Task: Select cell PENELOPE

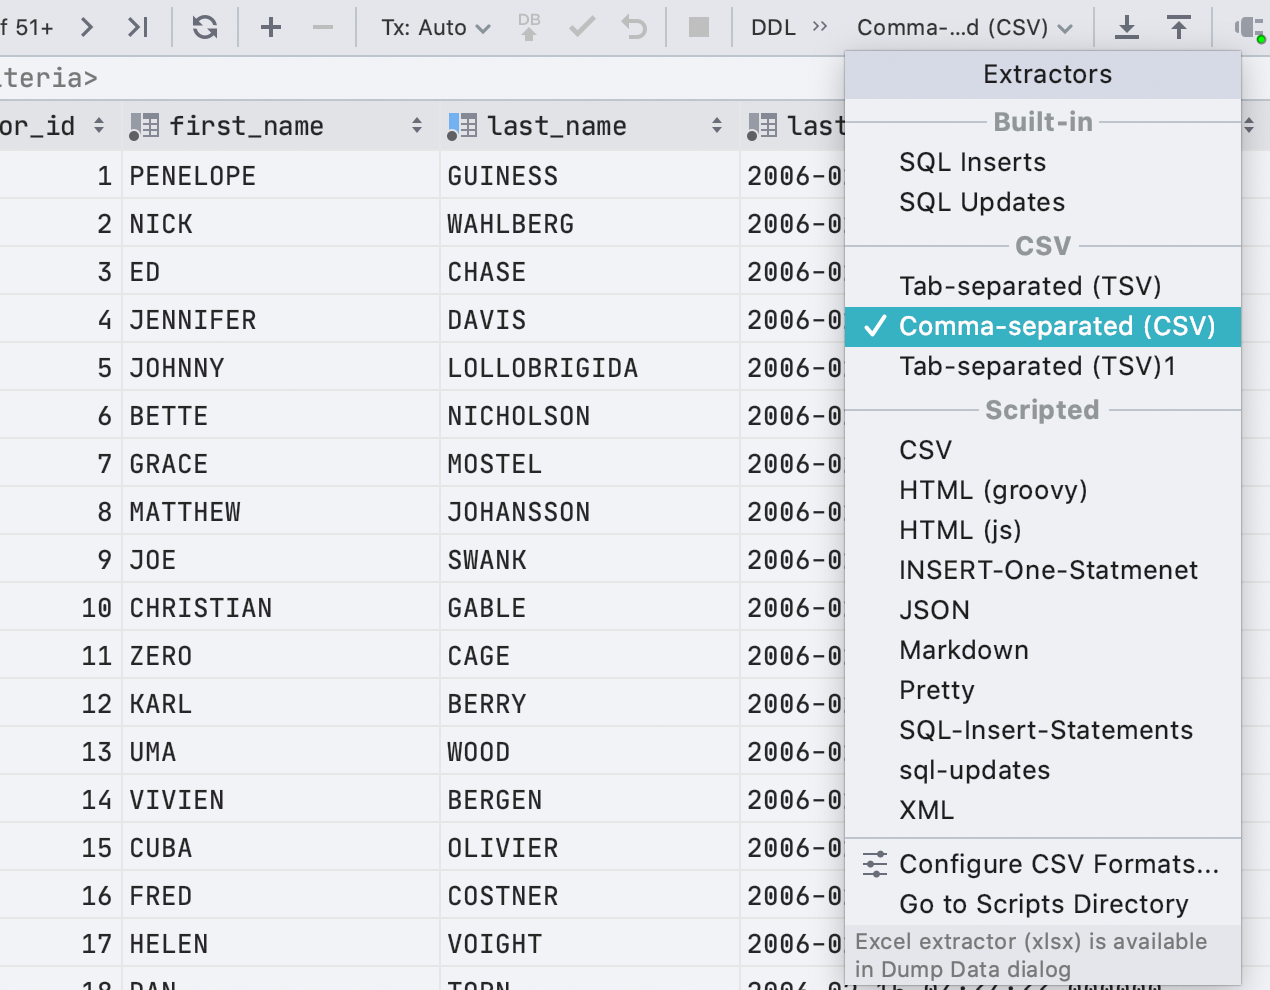Action: tap(281, 176)
